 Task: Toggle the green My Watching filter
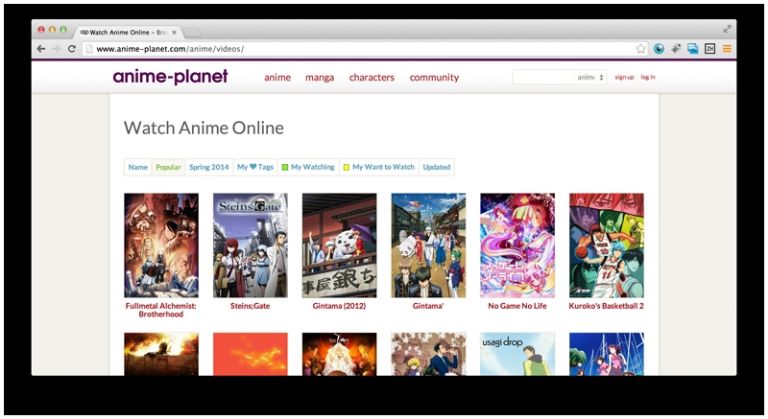pyautogui.click(x=308, y=167)
